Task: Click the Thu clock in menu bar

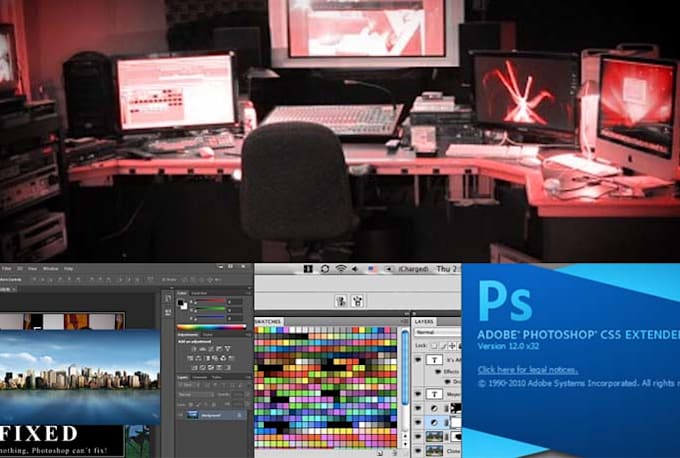Action: point(446,269)
